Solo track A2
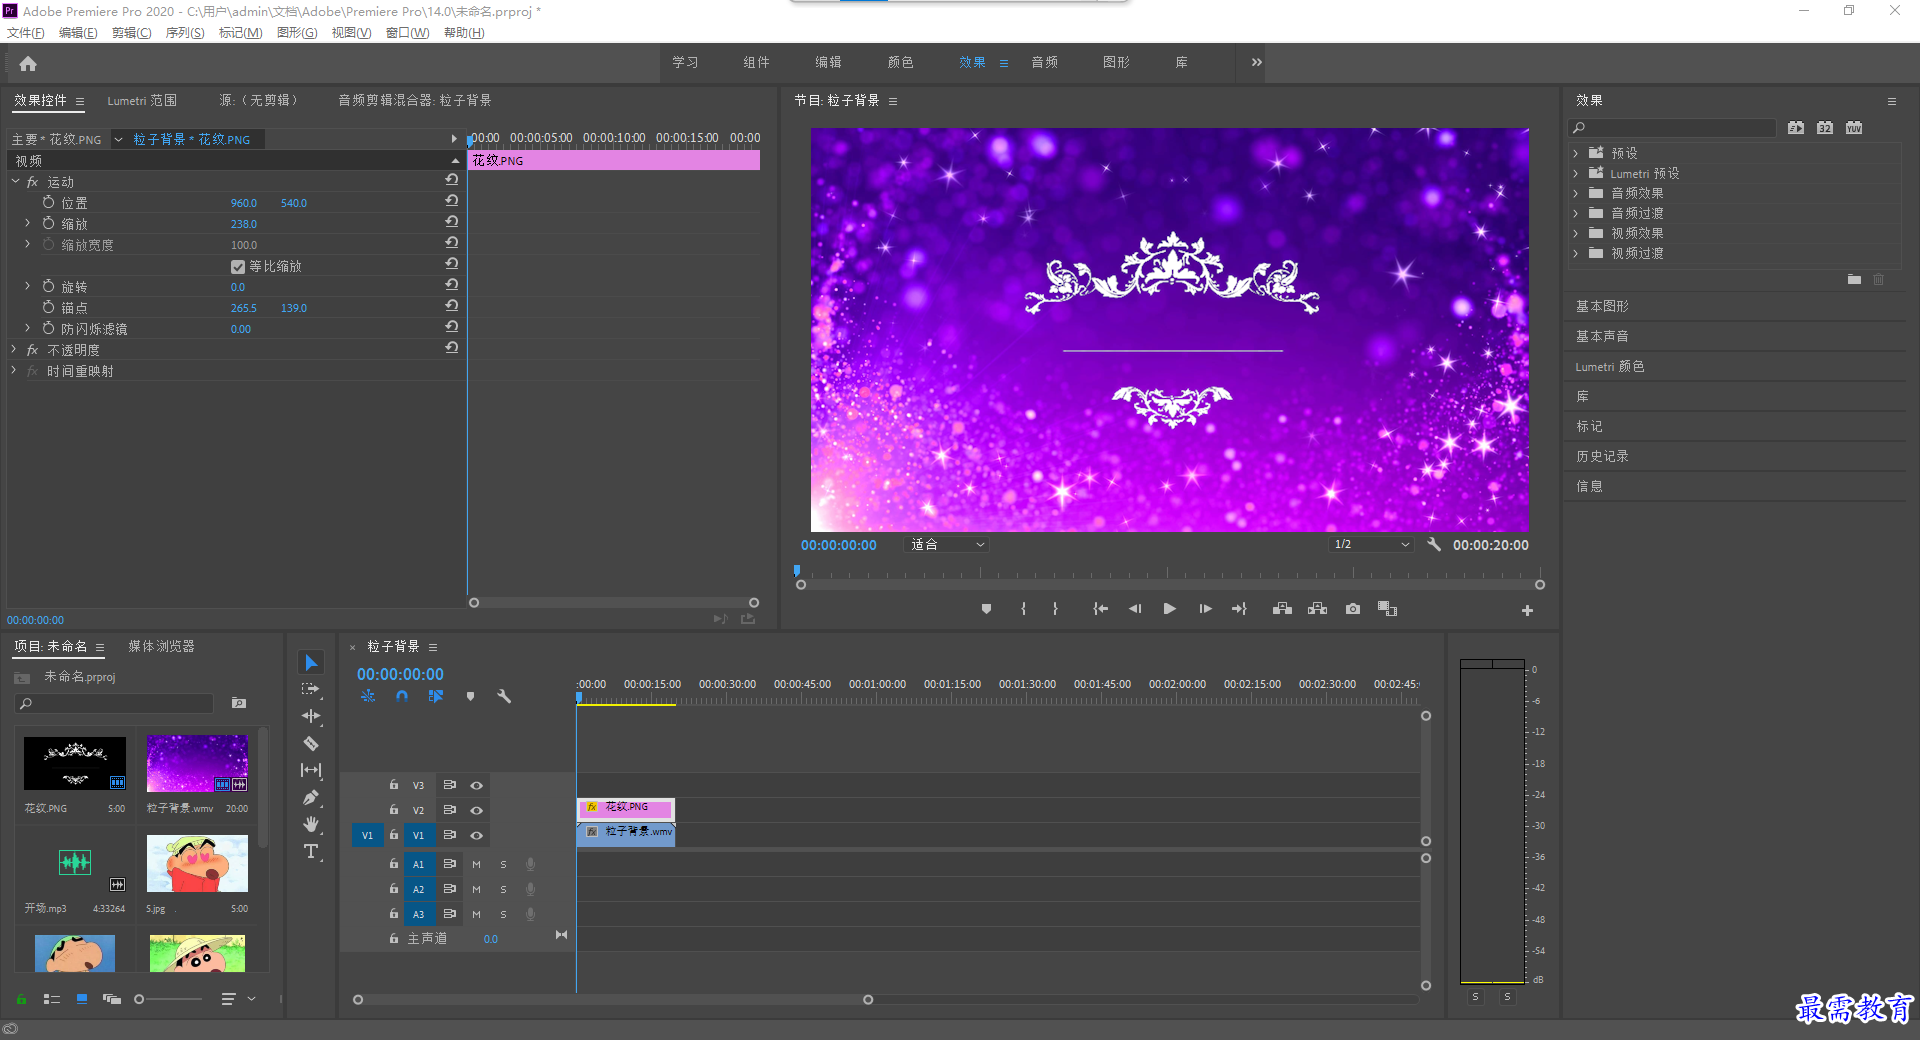 503,890
